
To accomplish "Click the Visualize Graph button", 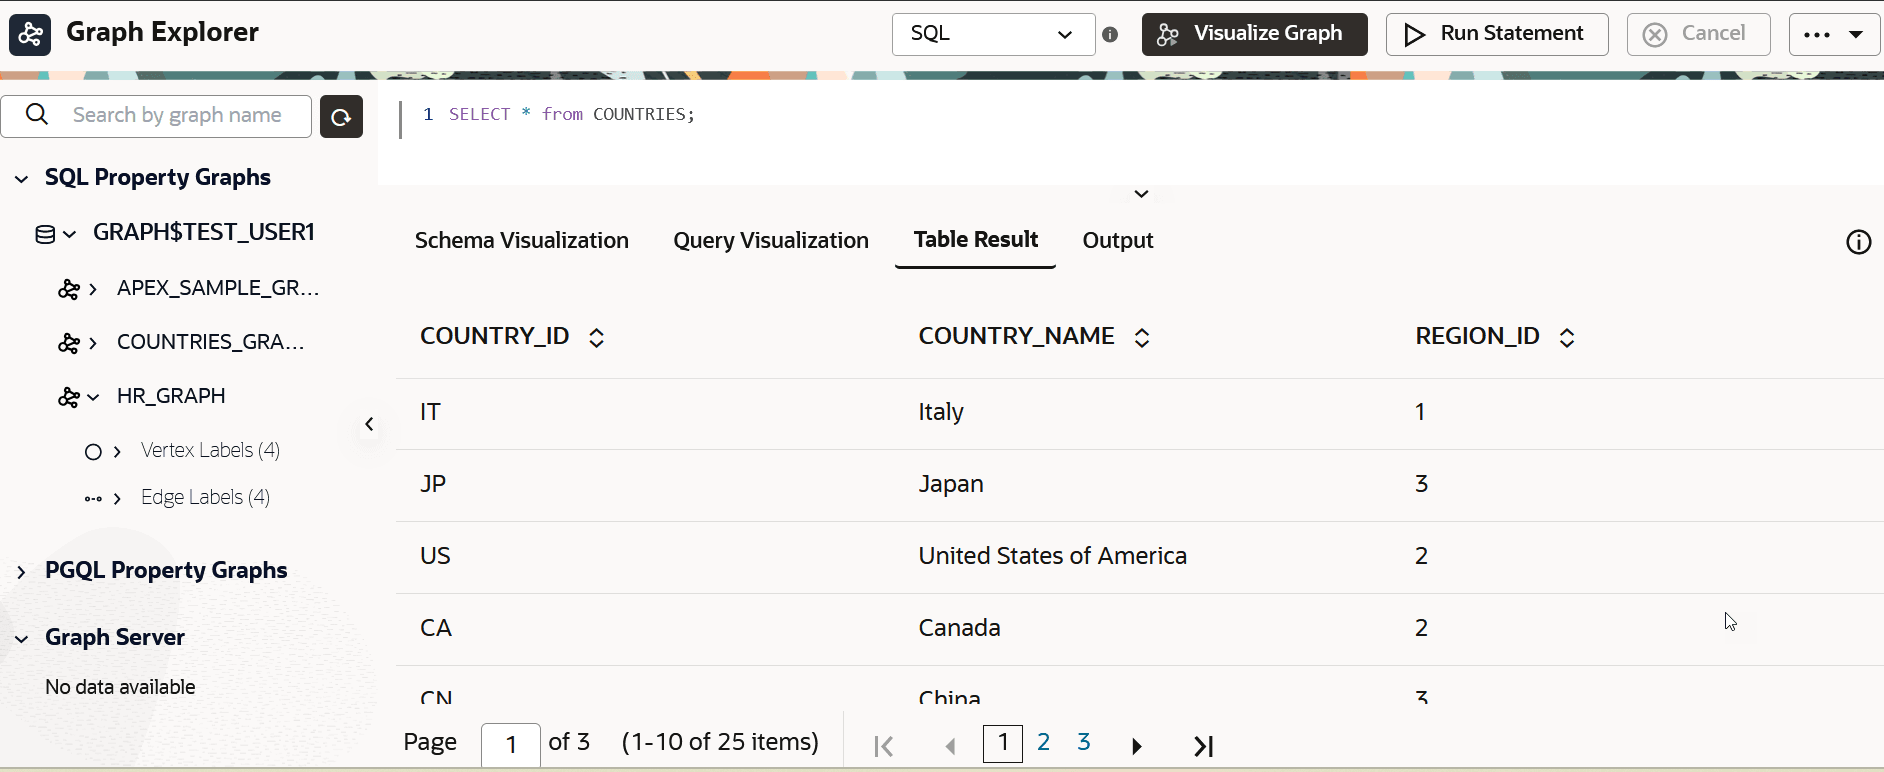I will [1255, 34].
